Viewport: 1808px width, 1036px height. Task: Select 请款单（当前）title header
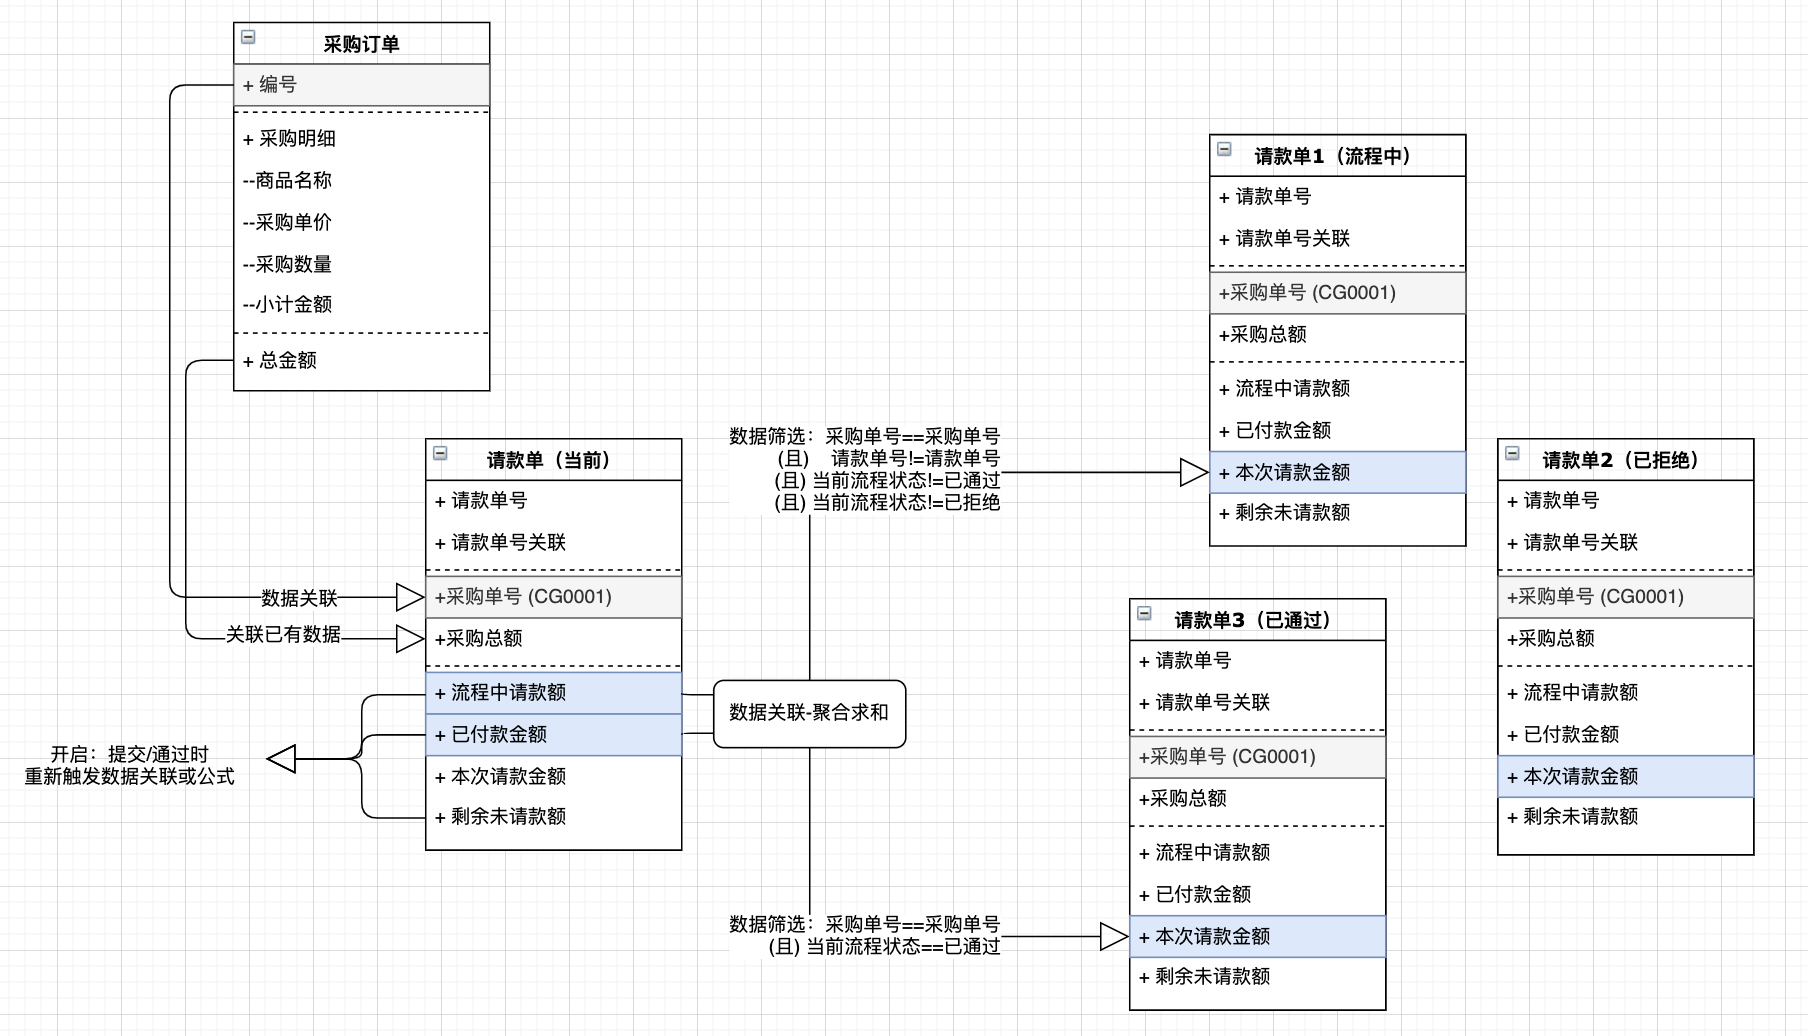[x=554, y=460]
